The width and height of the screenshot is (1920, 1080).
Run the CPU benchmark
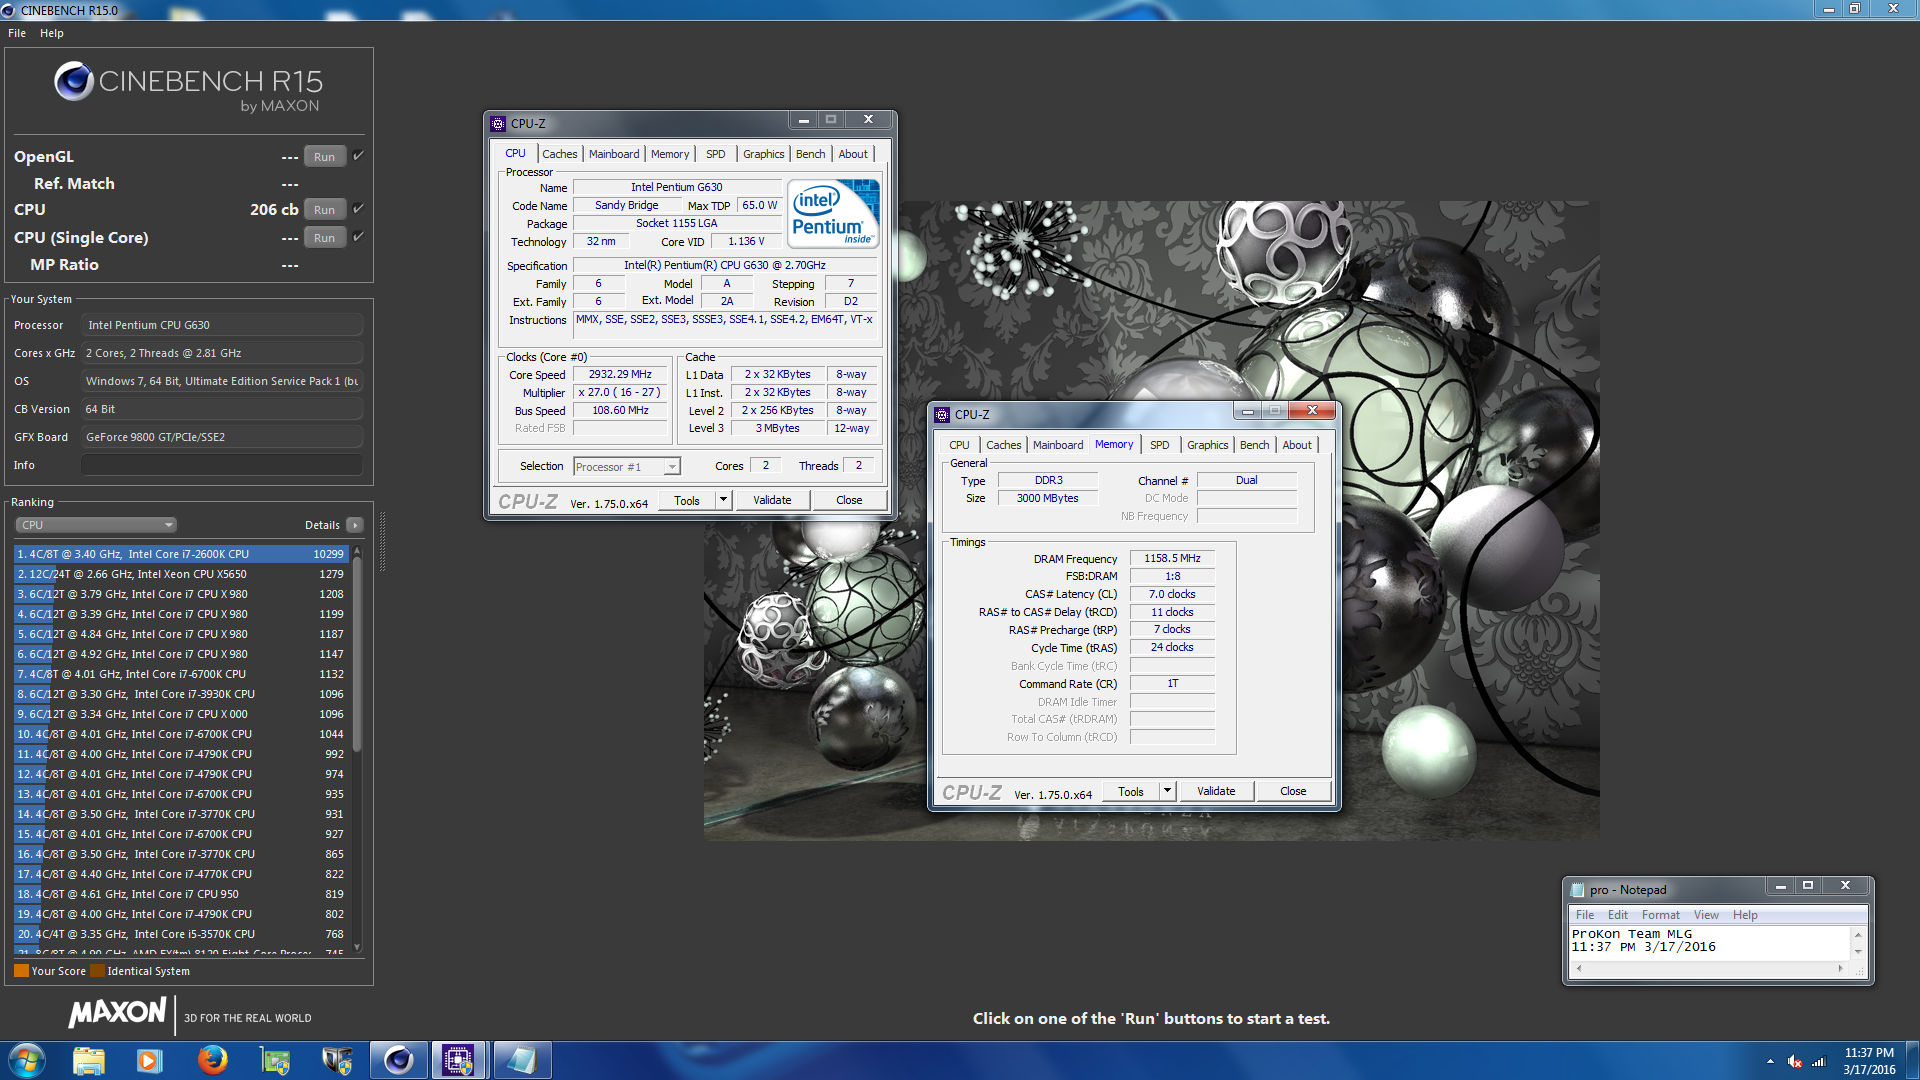click(324, 209)
